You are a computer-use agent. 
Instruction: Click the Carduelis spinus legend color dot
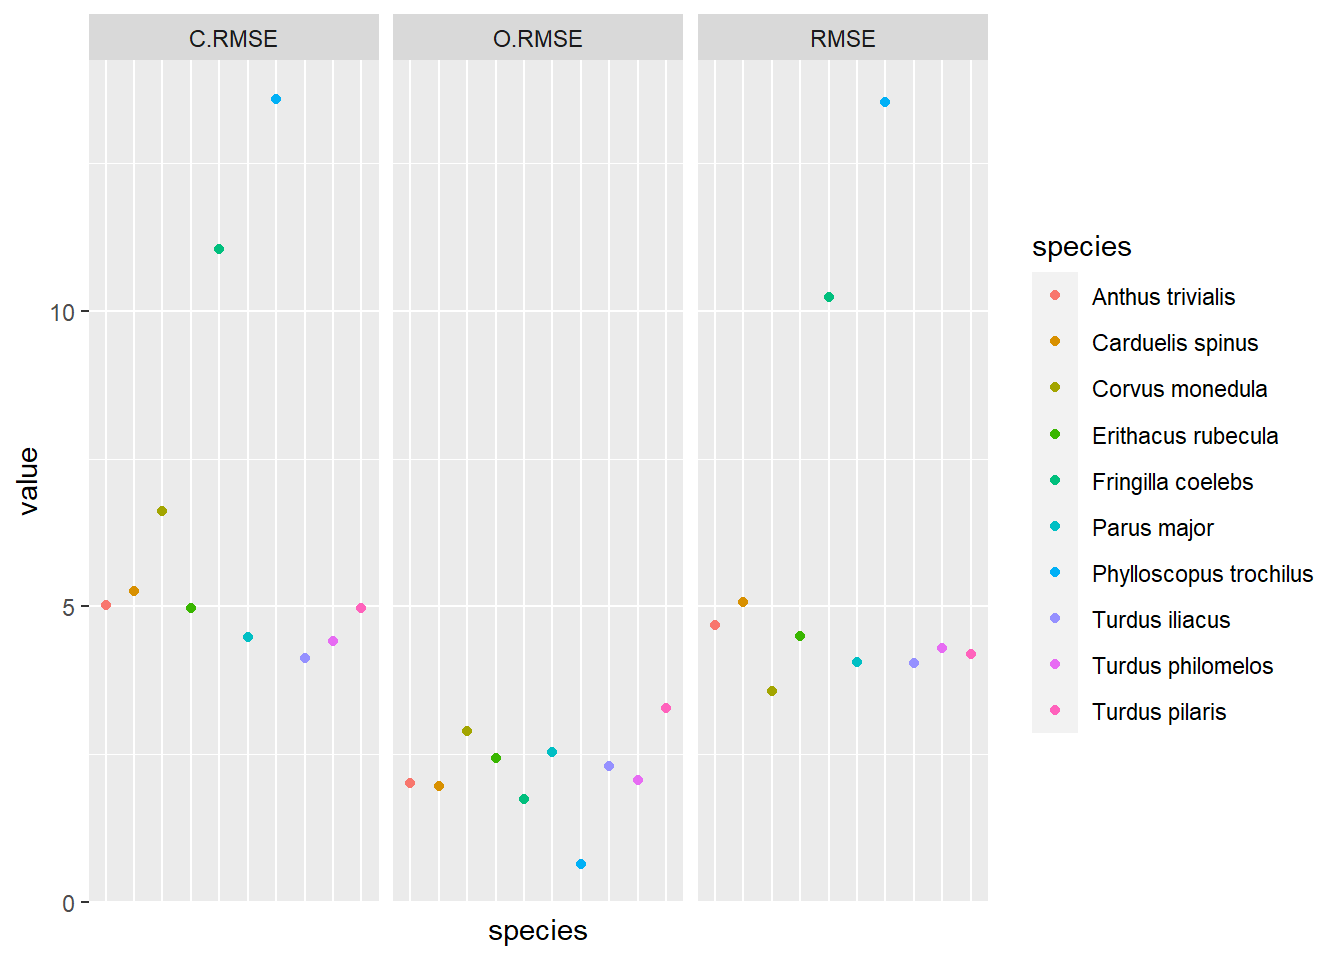point(1055,341)
